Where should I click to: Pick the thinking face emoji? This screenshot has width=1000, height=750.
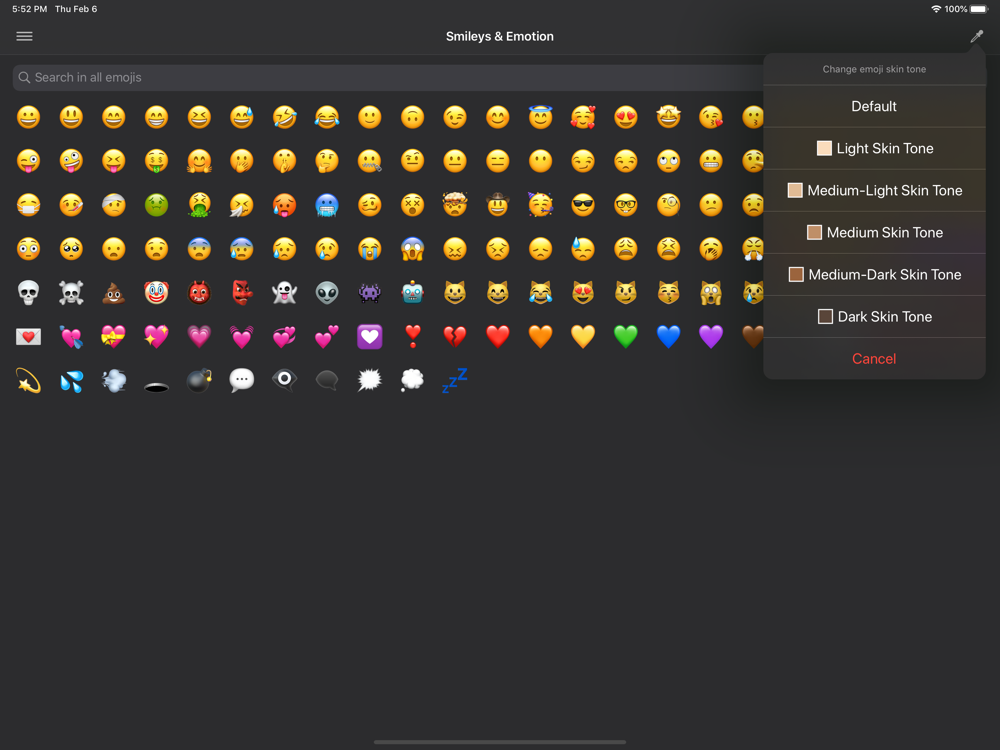pos(327,161)
